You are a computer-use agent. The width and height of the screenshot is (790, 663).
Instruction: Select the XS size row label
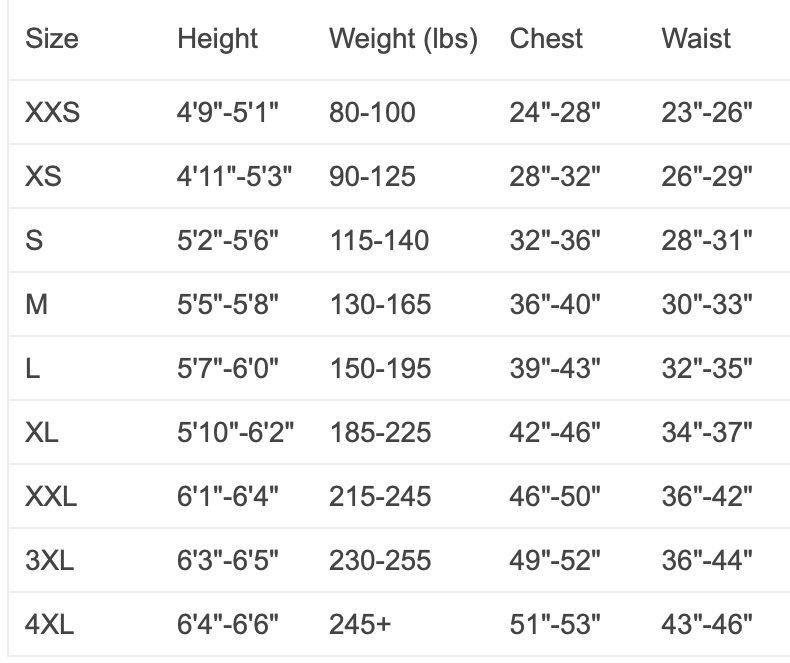point(43,176)
